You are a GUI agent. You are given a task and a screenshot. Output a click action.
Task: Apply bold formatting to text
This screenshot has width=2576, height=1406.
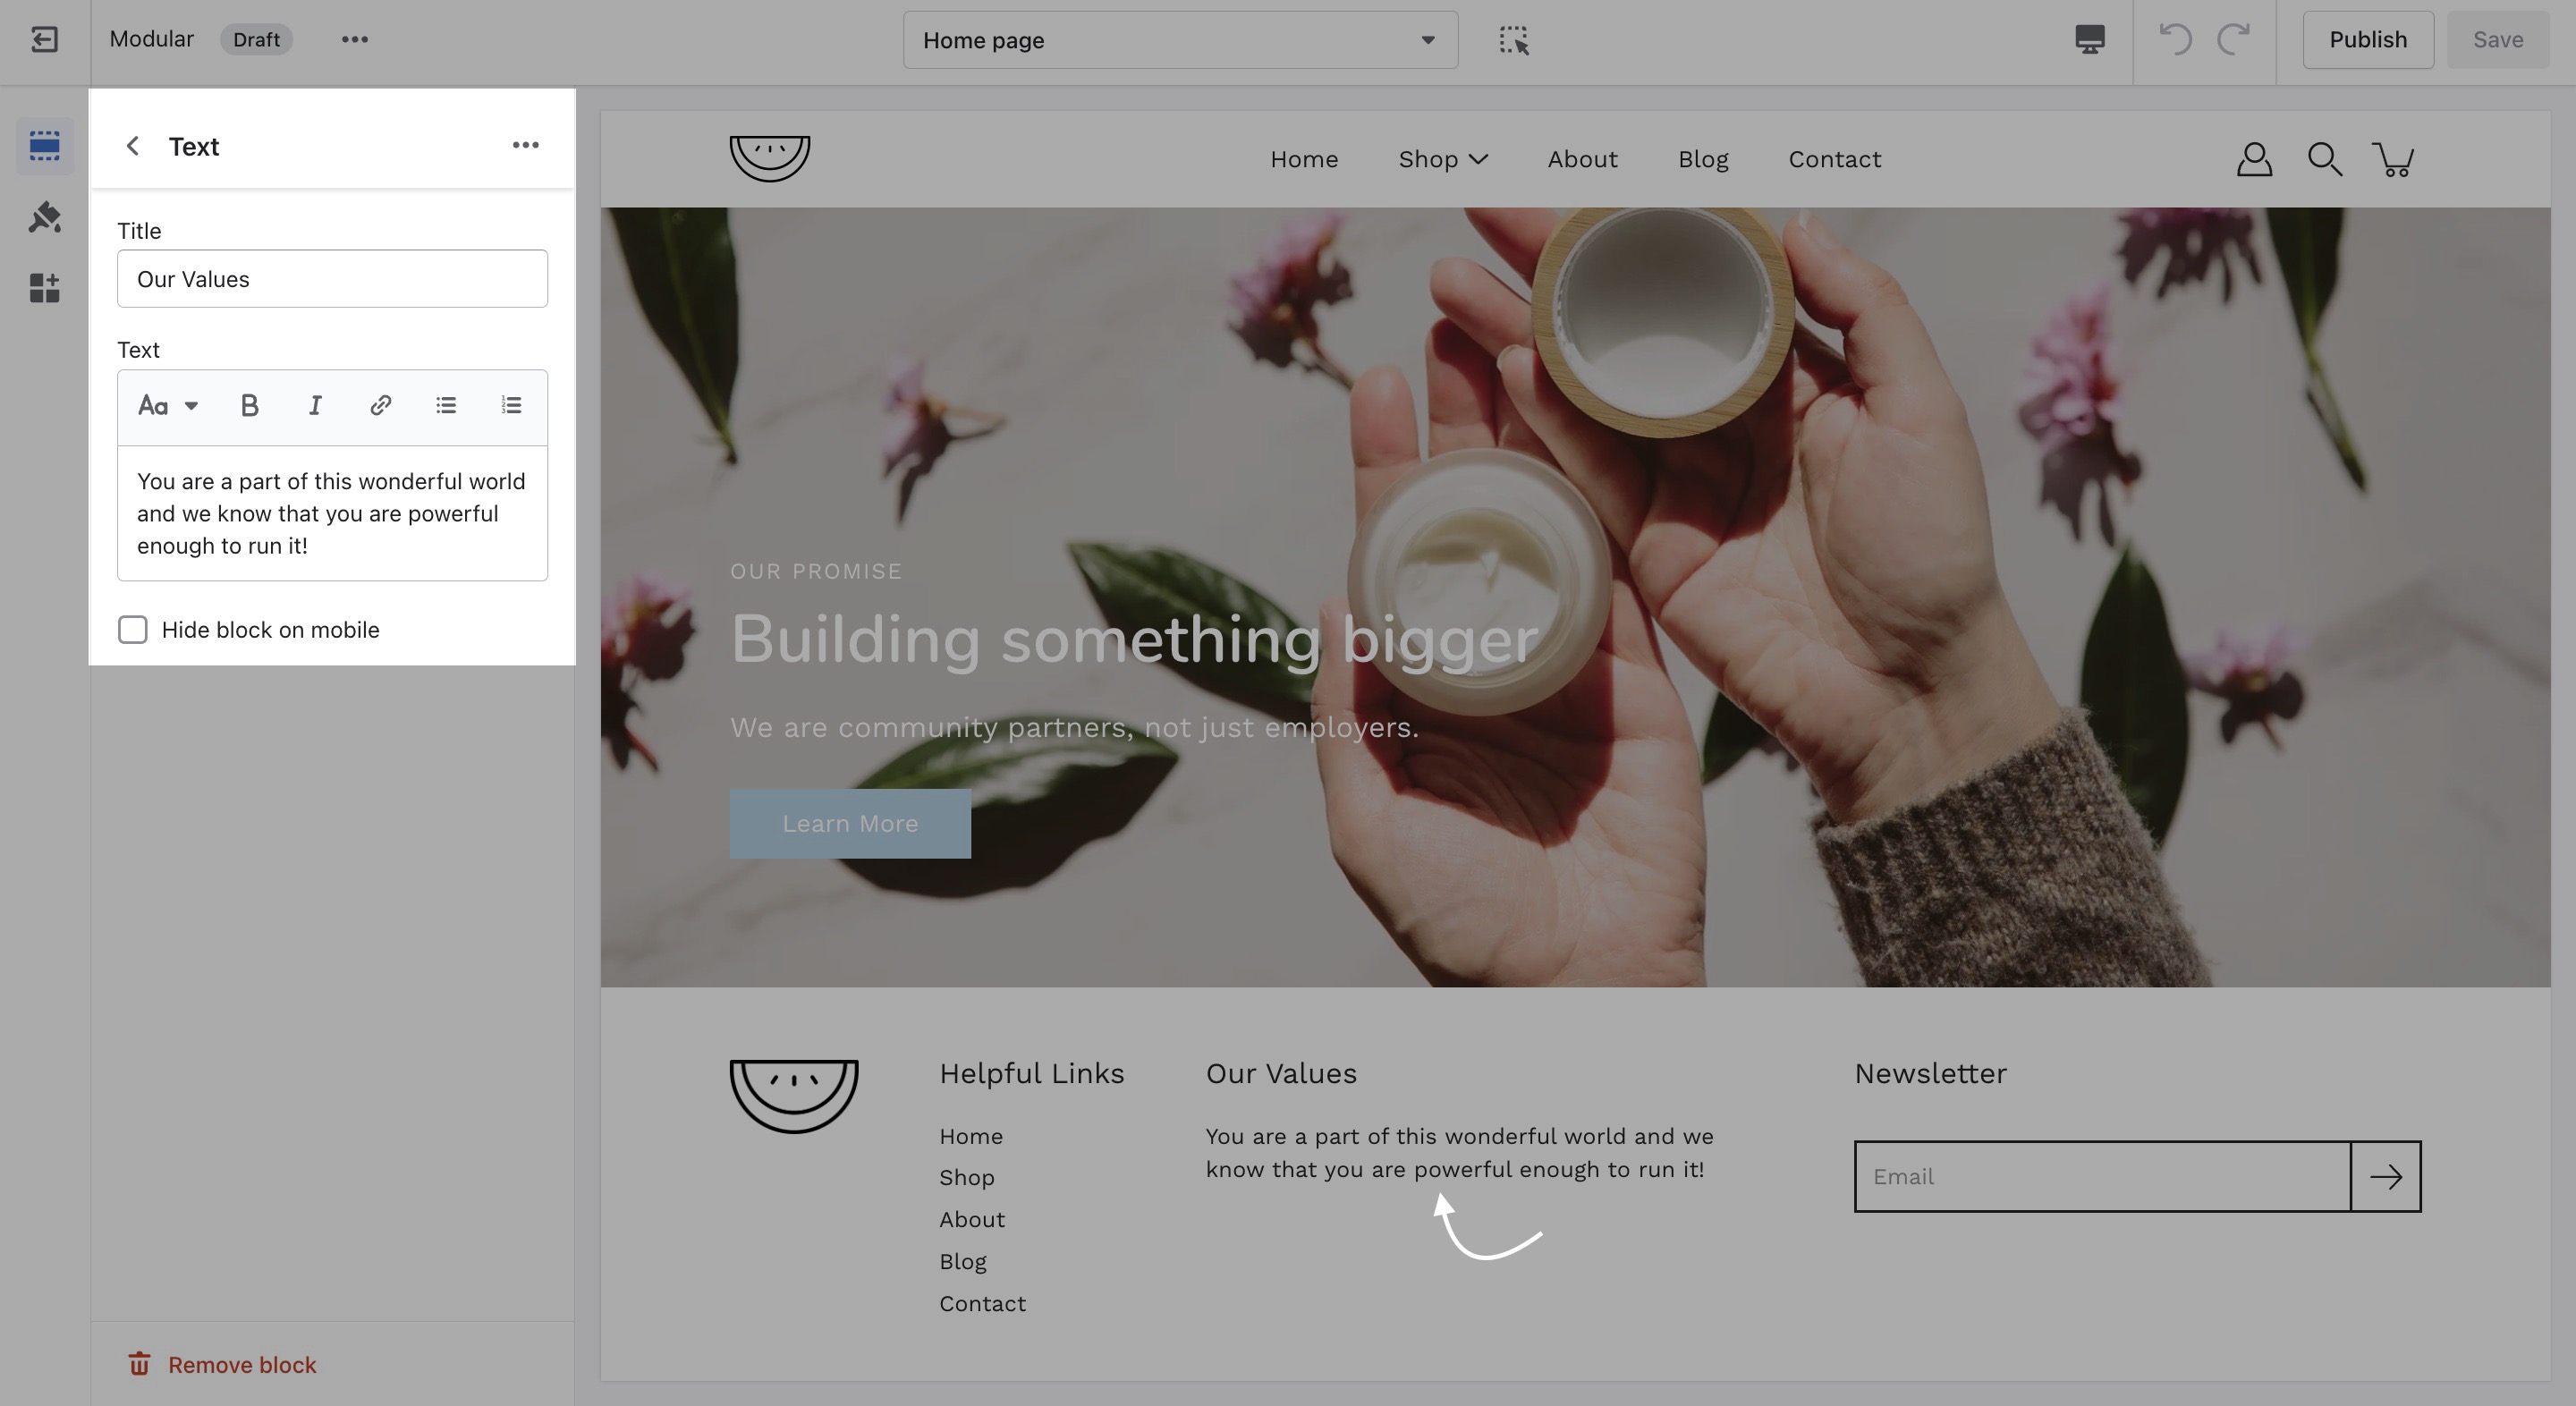point(250,405)
